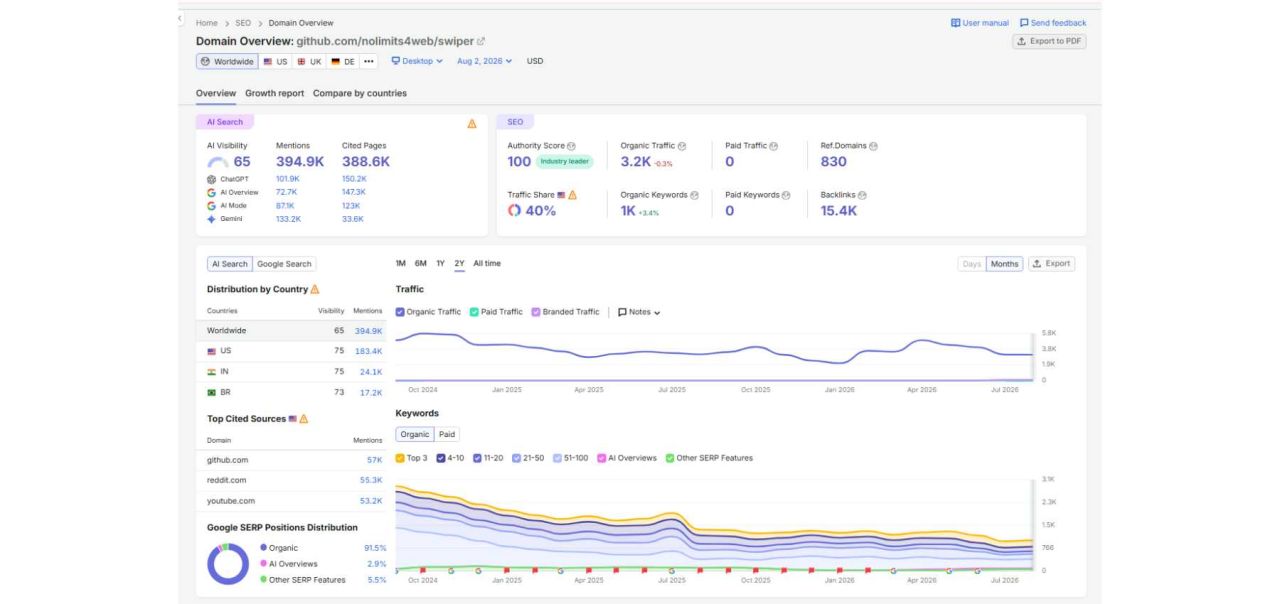
Task: Switch to the Growth report tab
Action: pyautogui.click(x=275, y=93)
